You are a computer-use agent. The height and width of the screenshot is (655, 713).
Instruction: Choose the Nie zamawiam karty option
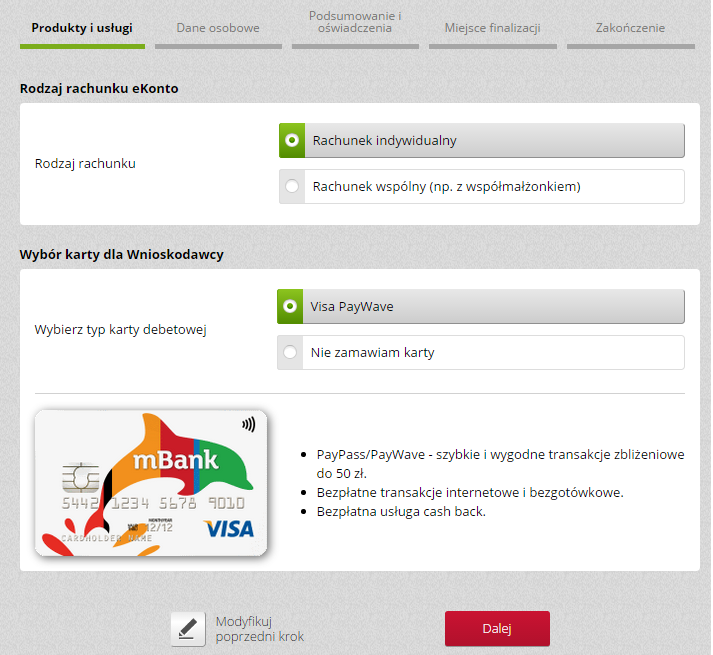481,353
